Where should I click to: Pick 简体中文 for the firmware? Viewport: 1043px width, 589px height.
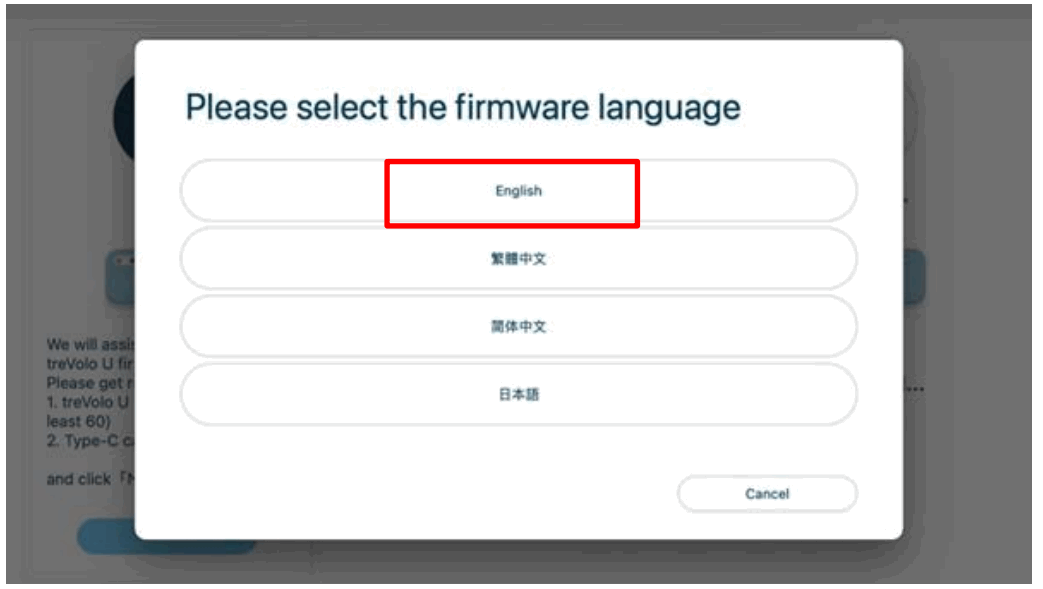pyautogui.click(x=521, y=324)
